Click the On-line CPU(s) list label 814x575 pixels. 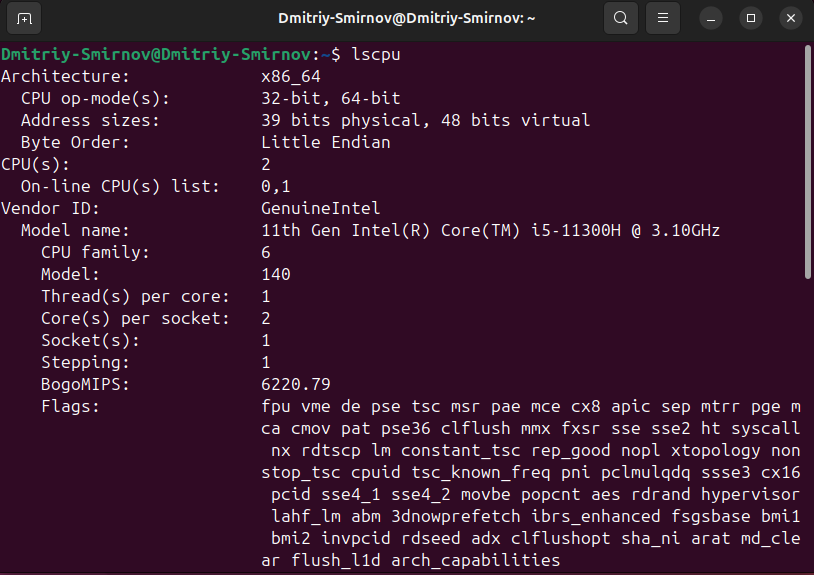click(120, 186)
